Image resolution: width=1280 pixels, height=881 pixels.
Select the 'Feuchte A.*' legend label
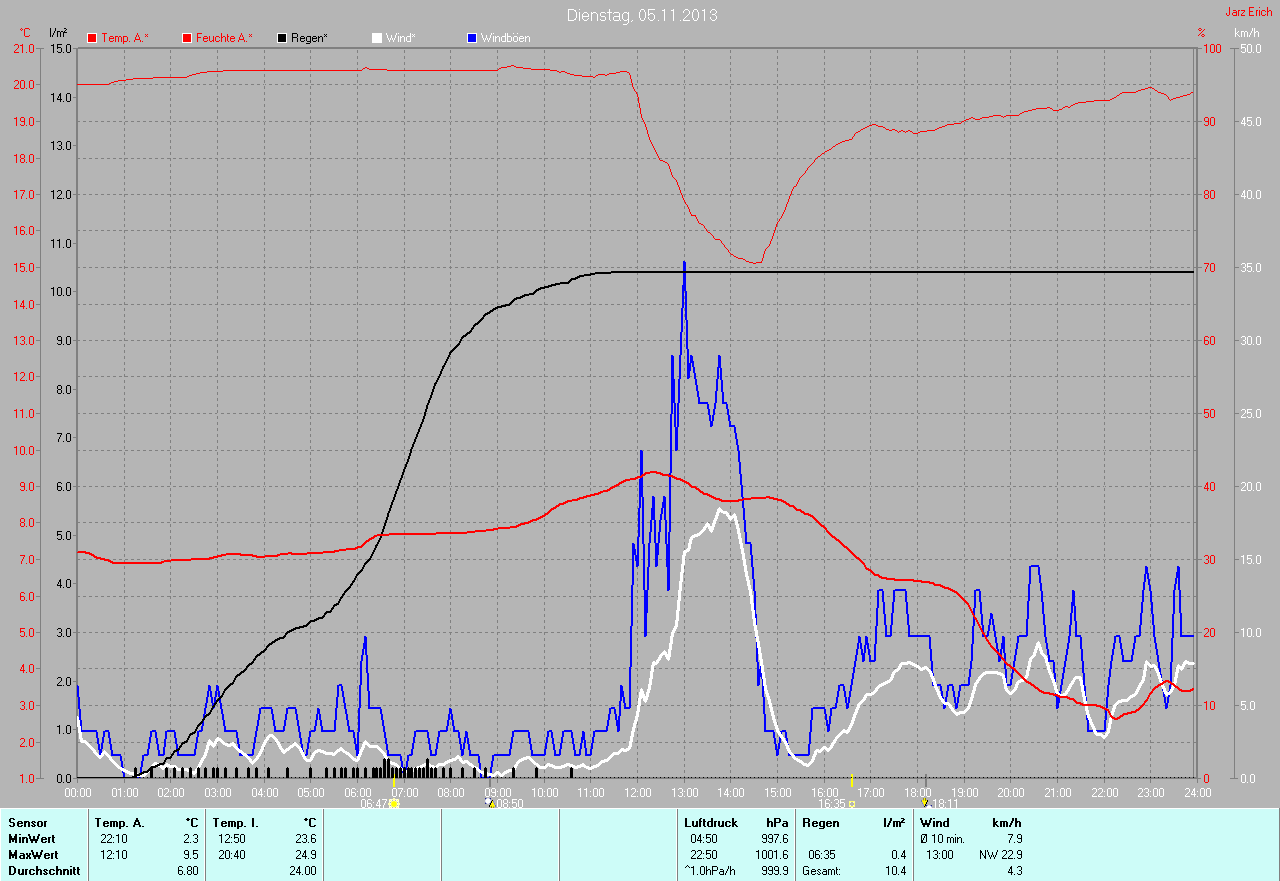coord(224,38)
